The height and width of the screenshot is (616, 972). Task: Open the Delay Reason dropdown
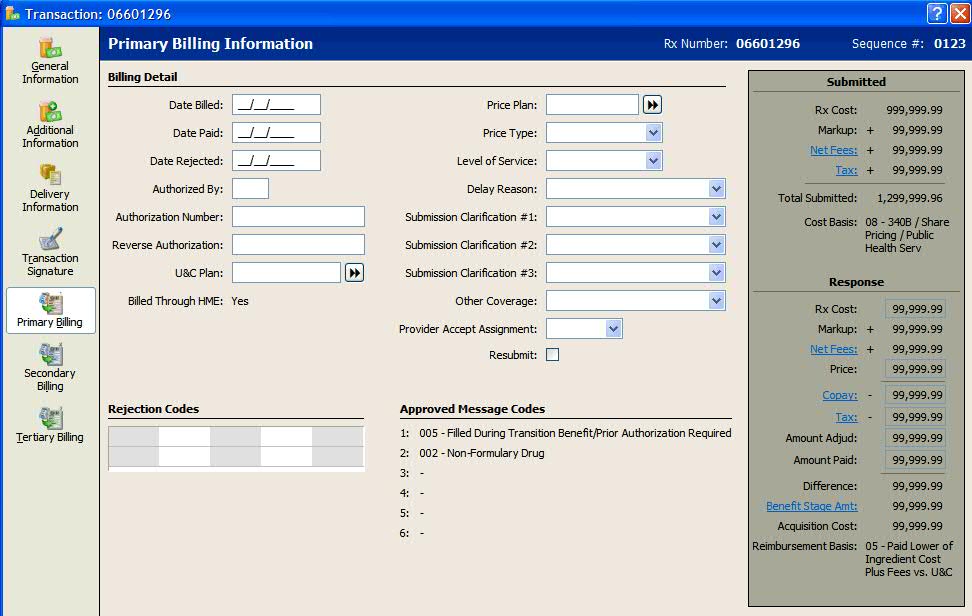click(716, 188)
